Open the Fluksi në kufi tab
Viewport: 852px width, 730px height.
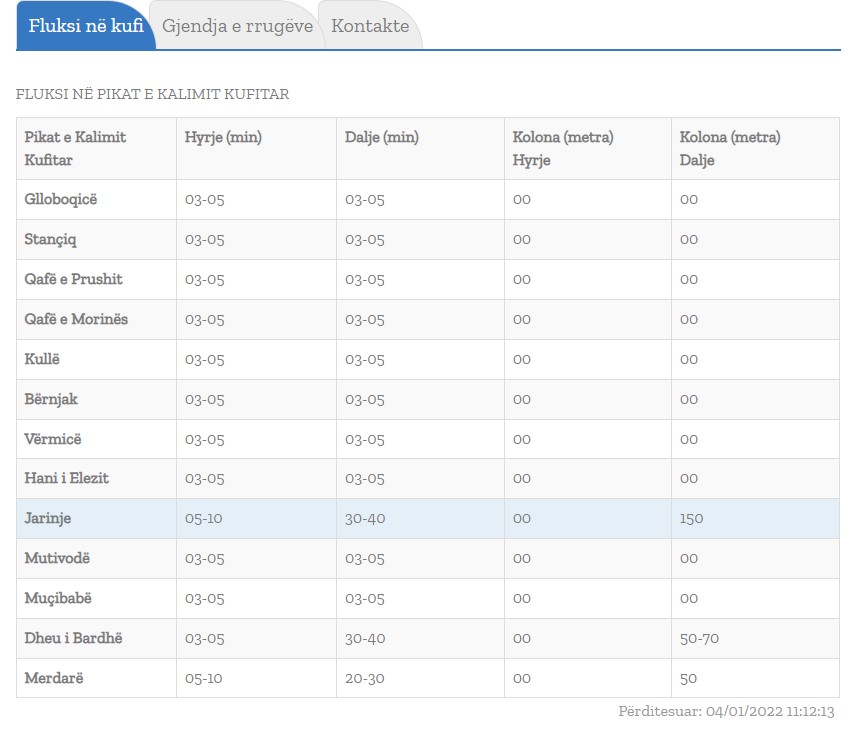pyautogui.click(x=85, y=26)
